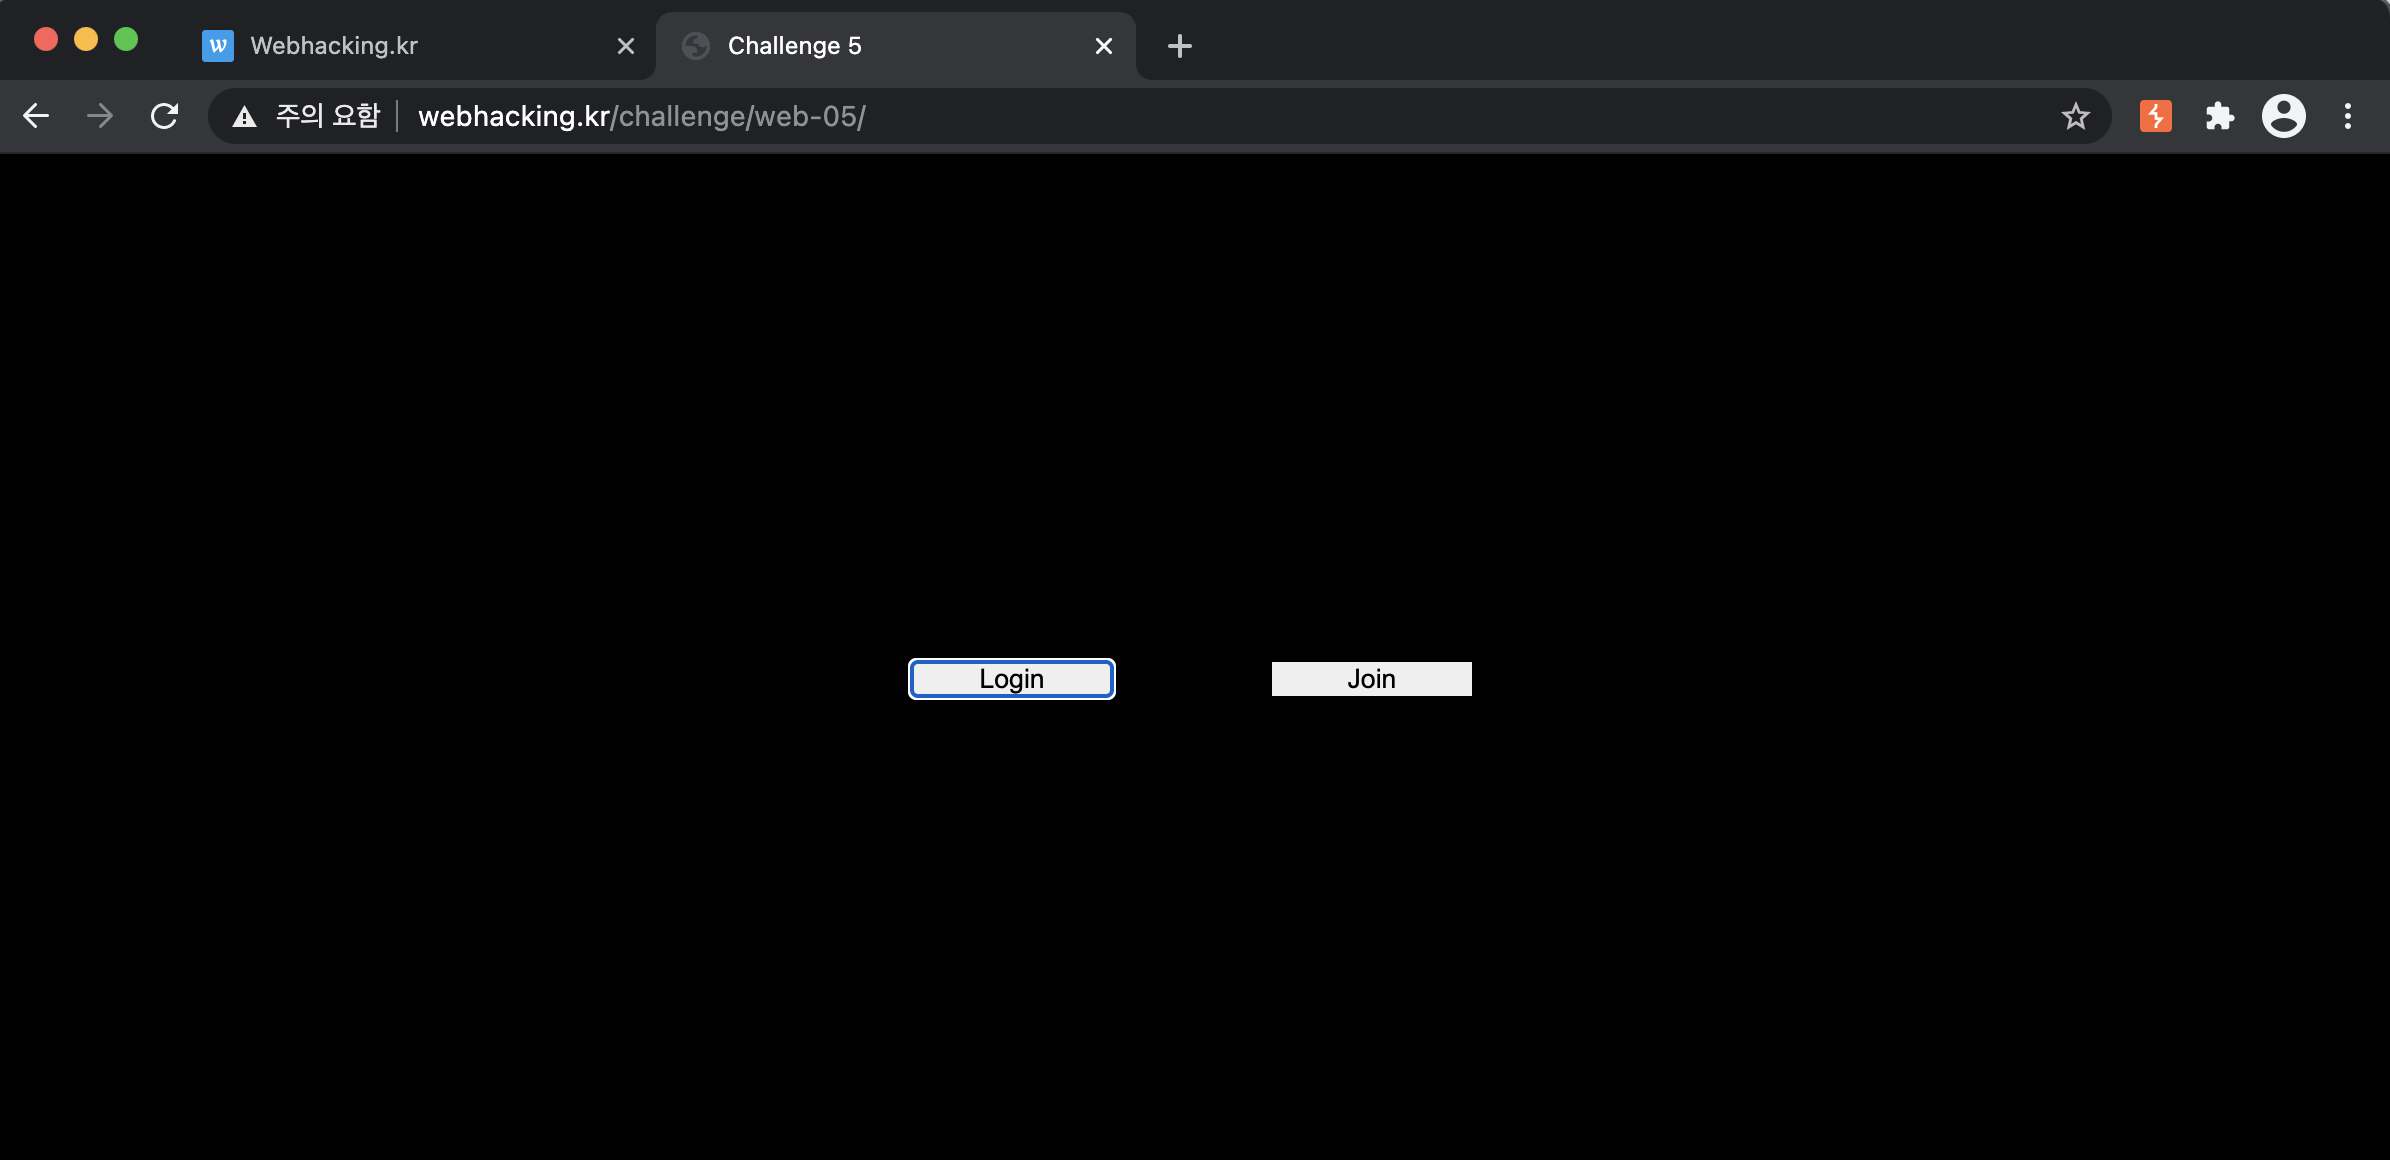The image size is (2390, 1160).
Task: Open the orange lightning extension icon
Action: coord(2155,116)
